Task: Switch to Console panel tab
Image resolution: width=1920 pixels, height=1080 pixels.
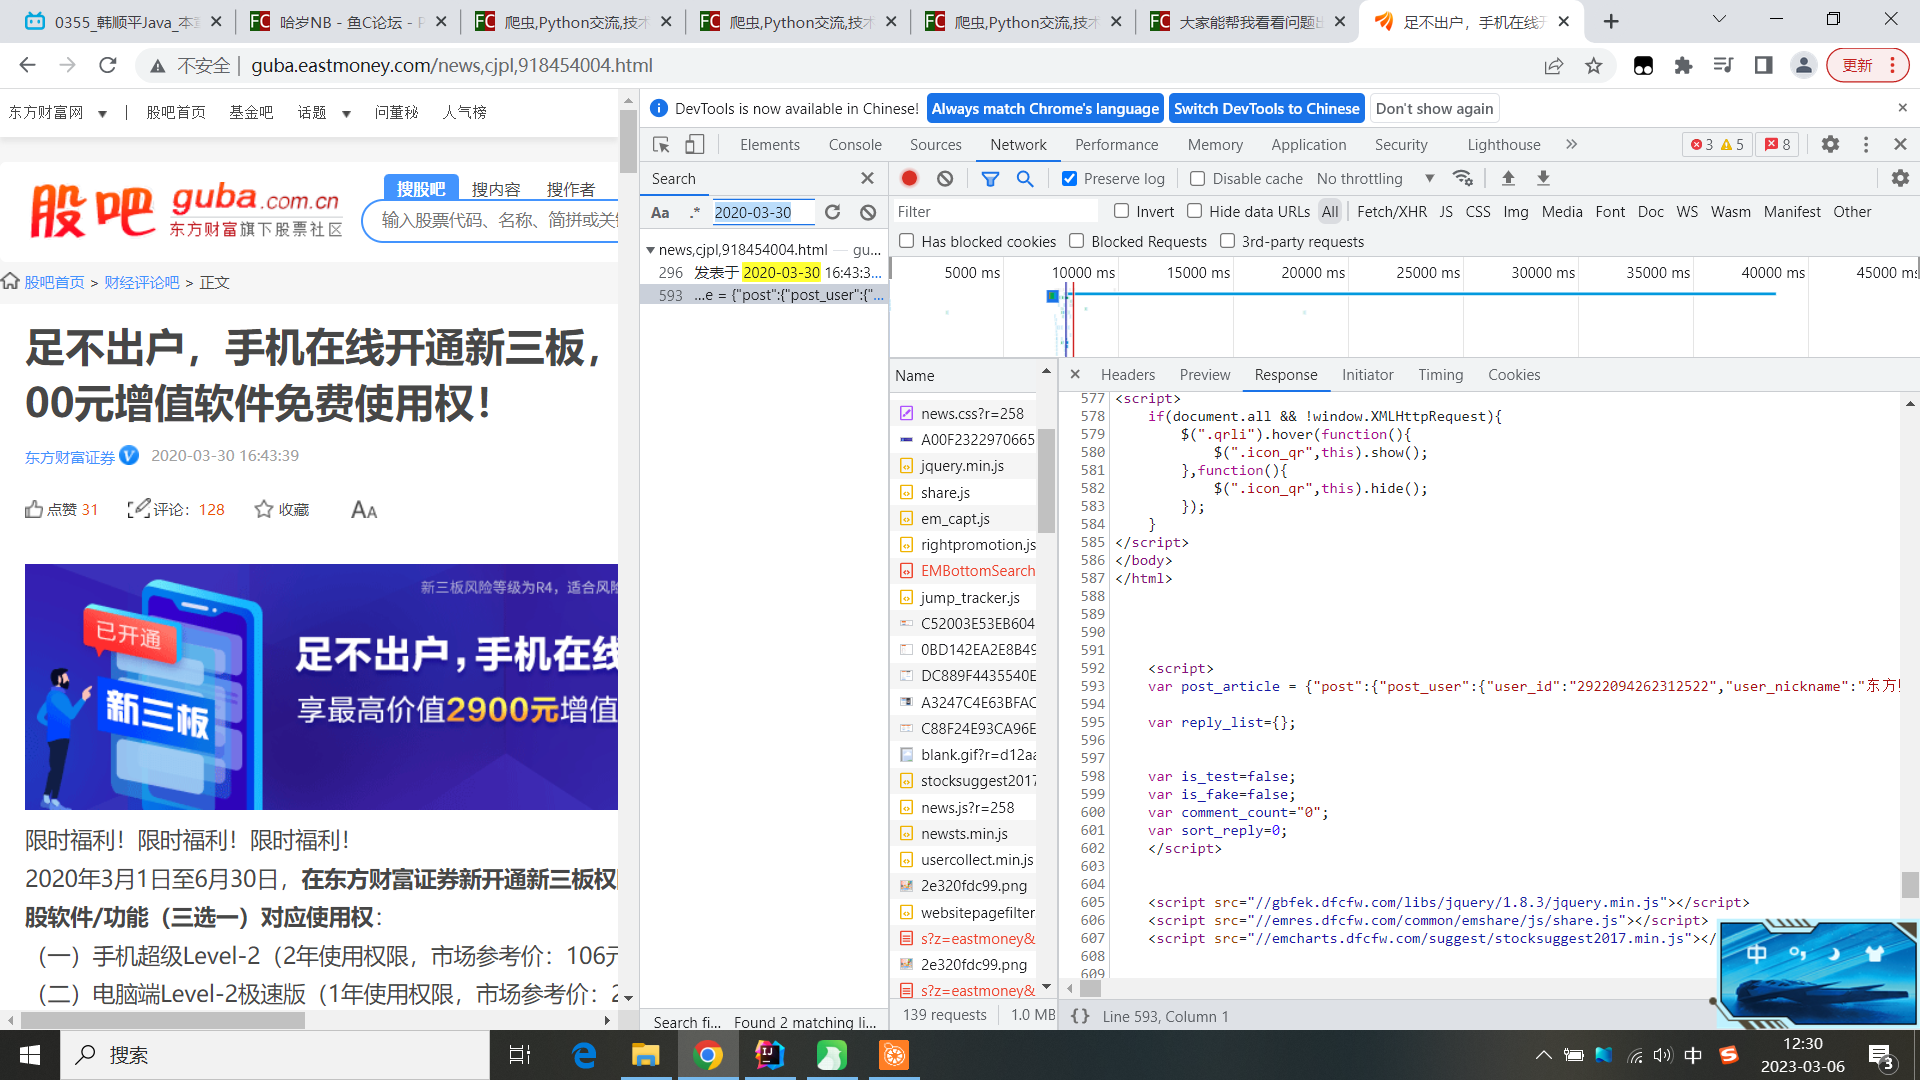Action: click(855, 144)
